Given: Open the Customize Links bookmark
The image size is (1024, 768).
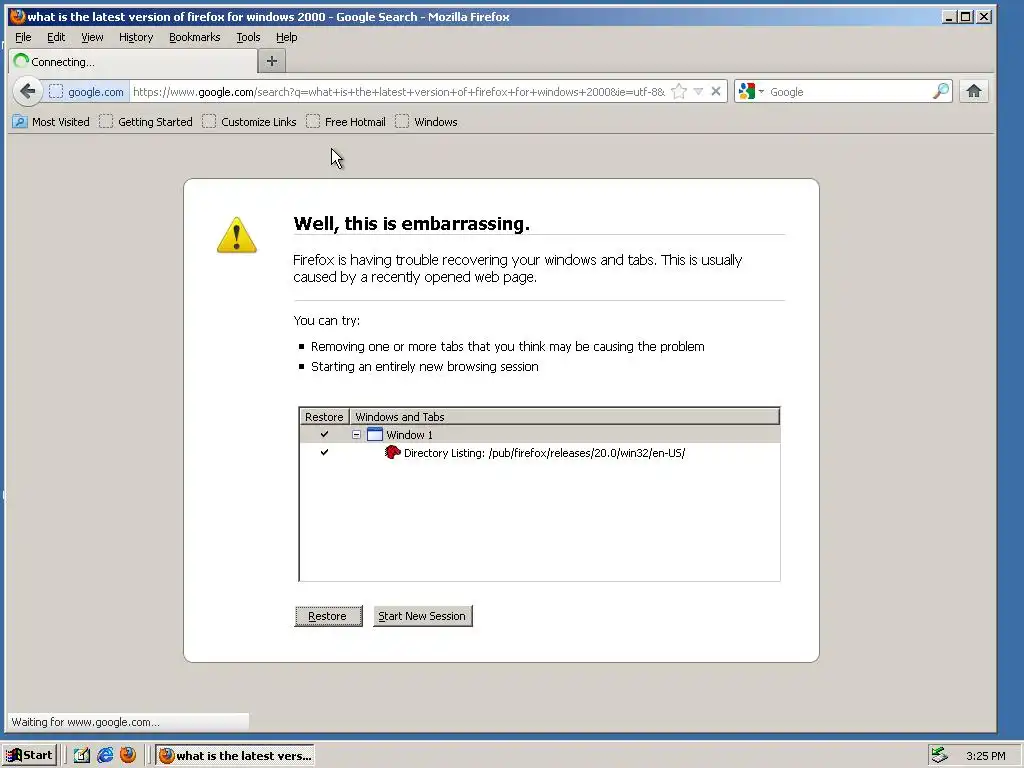Looking at the screenshot, I should [249, 121].
